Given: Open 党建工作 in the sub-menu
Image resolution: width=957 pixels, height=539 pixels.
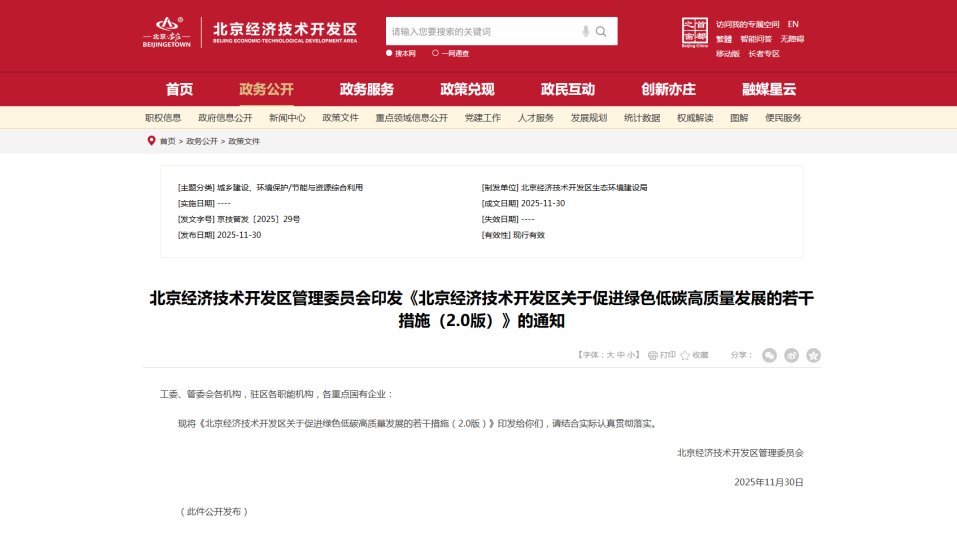Looking at the screenshot, I should tap(483, 118).
